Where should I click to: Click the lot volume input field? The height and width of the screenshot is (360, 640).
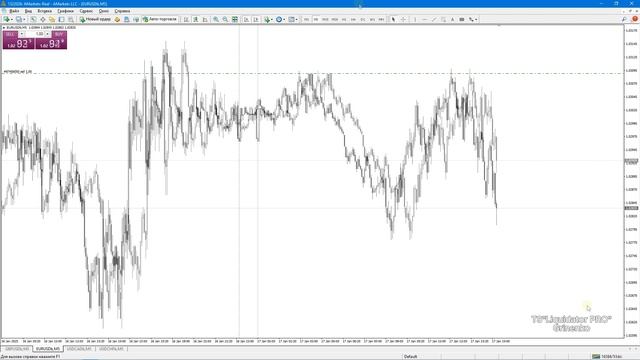[35, 34]
